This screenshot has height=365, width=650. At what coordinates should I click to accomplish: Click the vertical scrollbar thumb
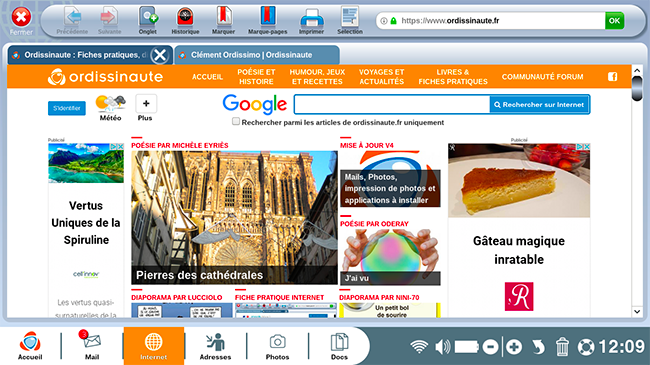pyautogui.click(x=637, y=89)
